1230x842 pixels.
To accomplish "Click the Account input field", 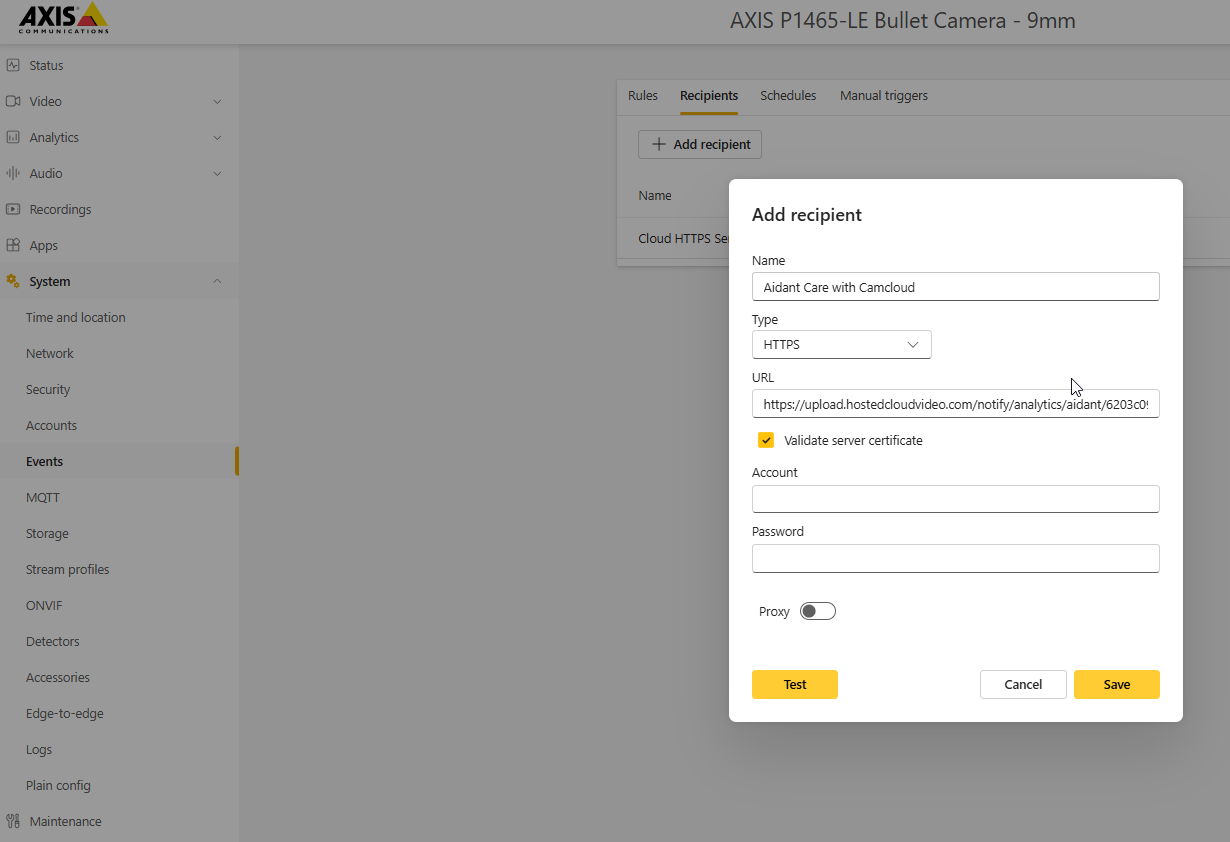I will pyautogui.click(x=955, y=499).
